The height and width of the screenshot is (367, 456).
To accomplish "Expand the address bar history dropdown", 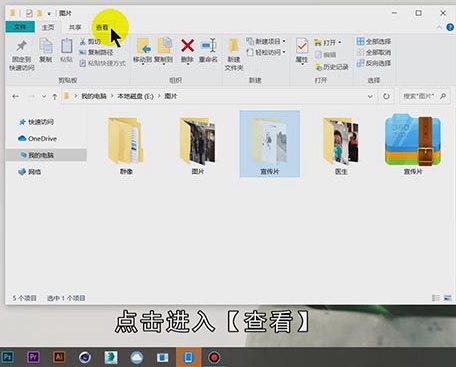I will coord(370,96).
